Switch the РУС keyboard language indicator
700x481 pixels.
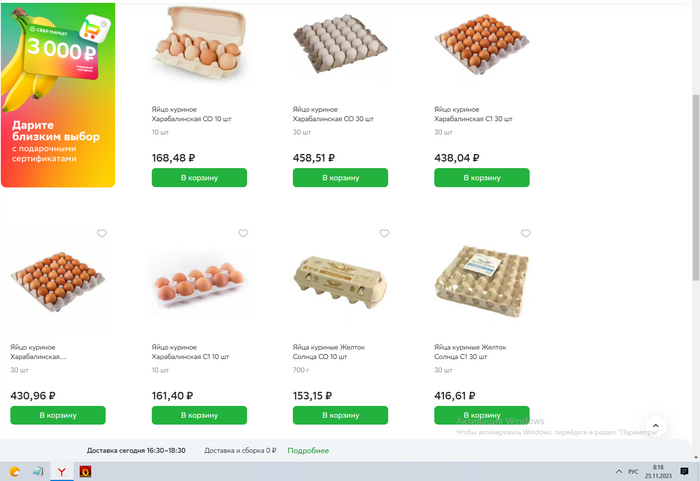633,472
